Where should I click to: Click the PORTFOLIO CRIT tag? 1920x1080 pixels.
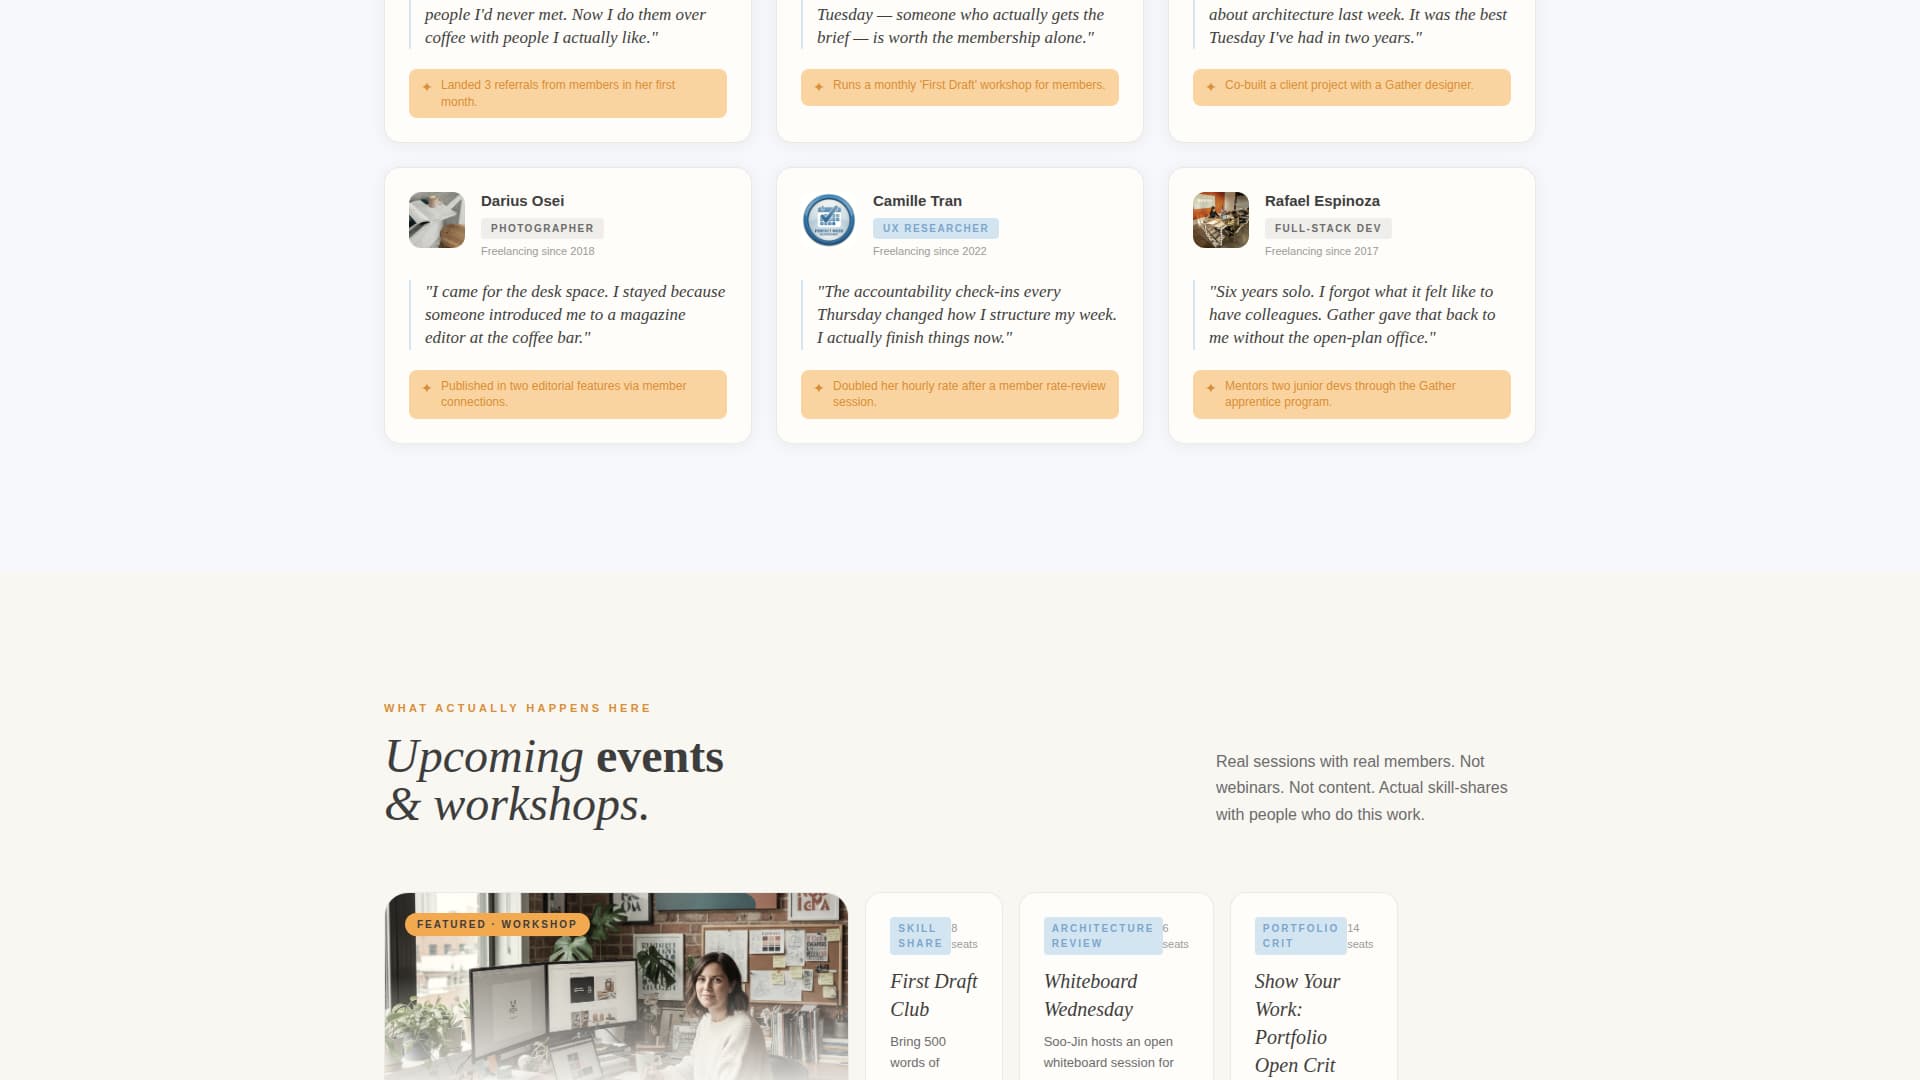point(1299,935)
